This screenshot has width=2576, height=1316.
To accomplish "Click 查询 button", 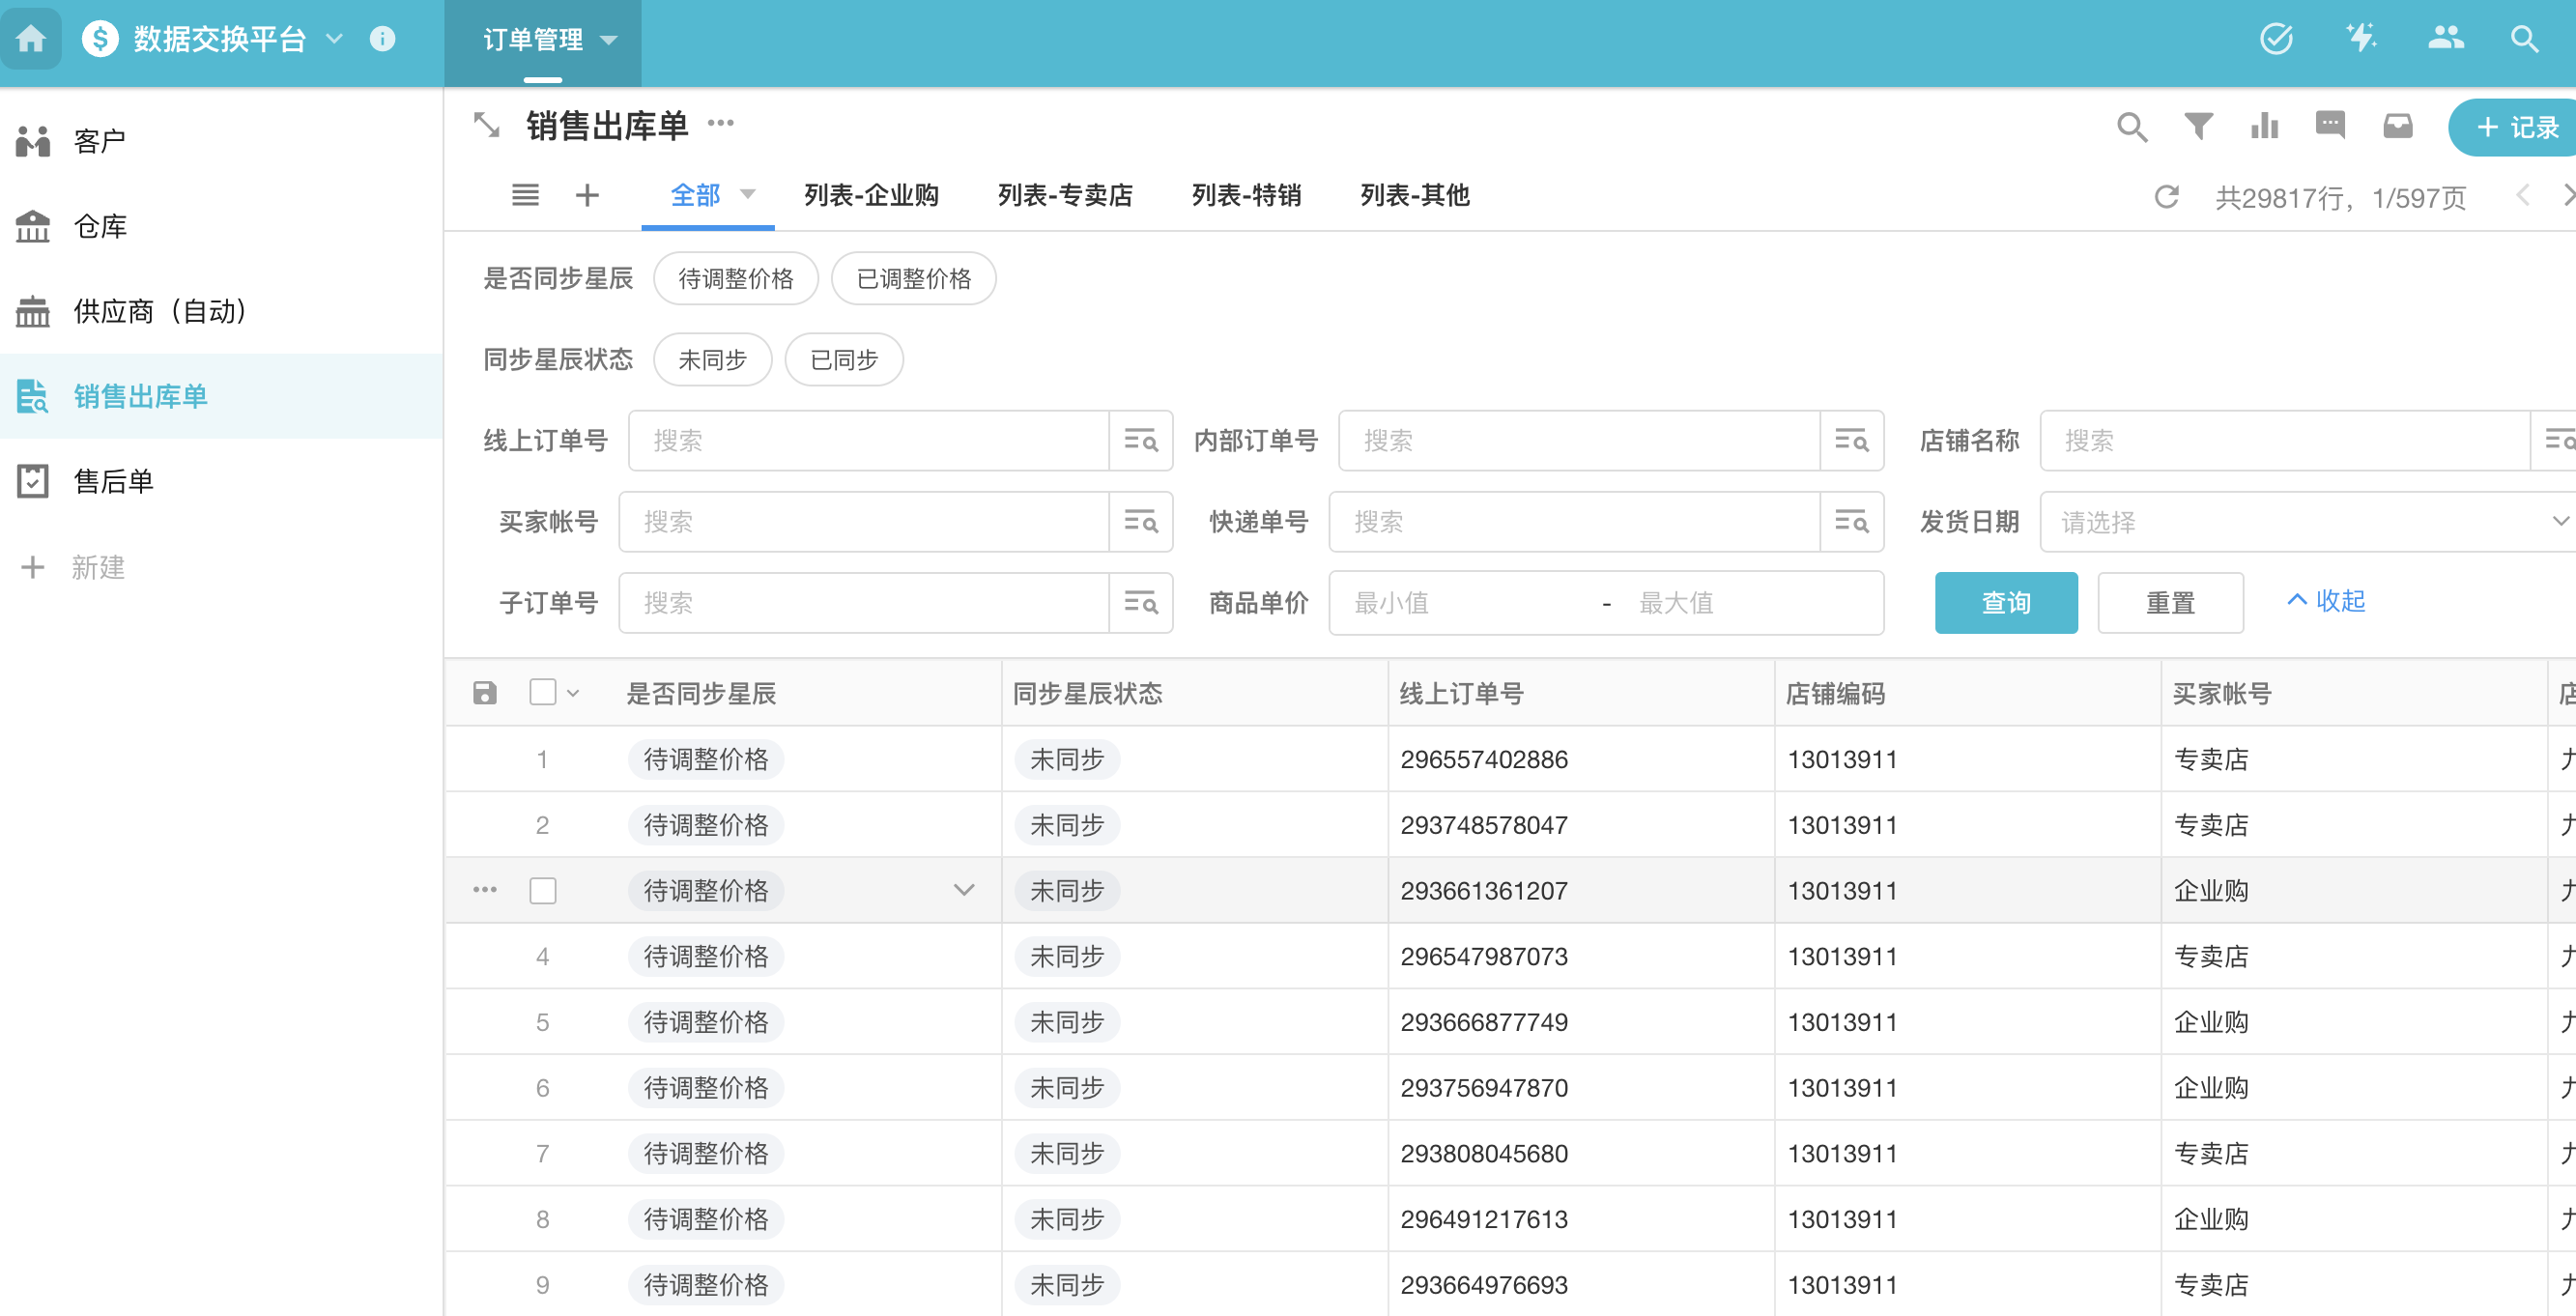I will pos(2006,602).
